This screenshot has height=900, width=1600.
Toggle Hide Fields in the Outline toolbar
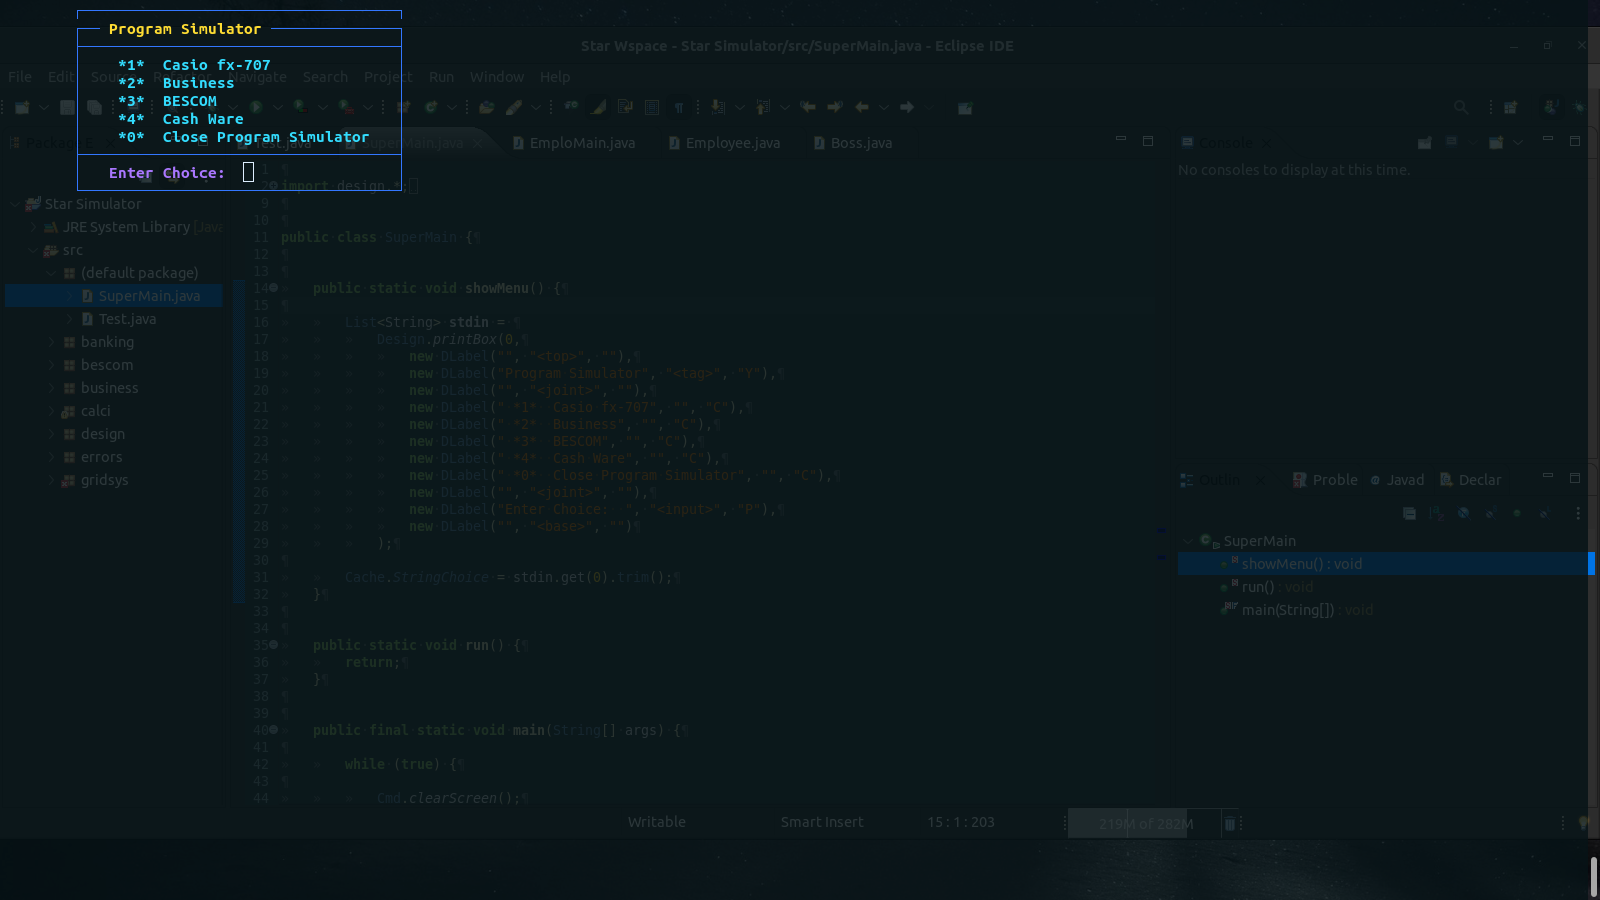[x=1462, y=513]
